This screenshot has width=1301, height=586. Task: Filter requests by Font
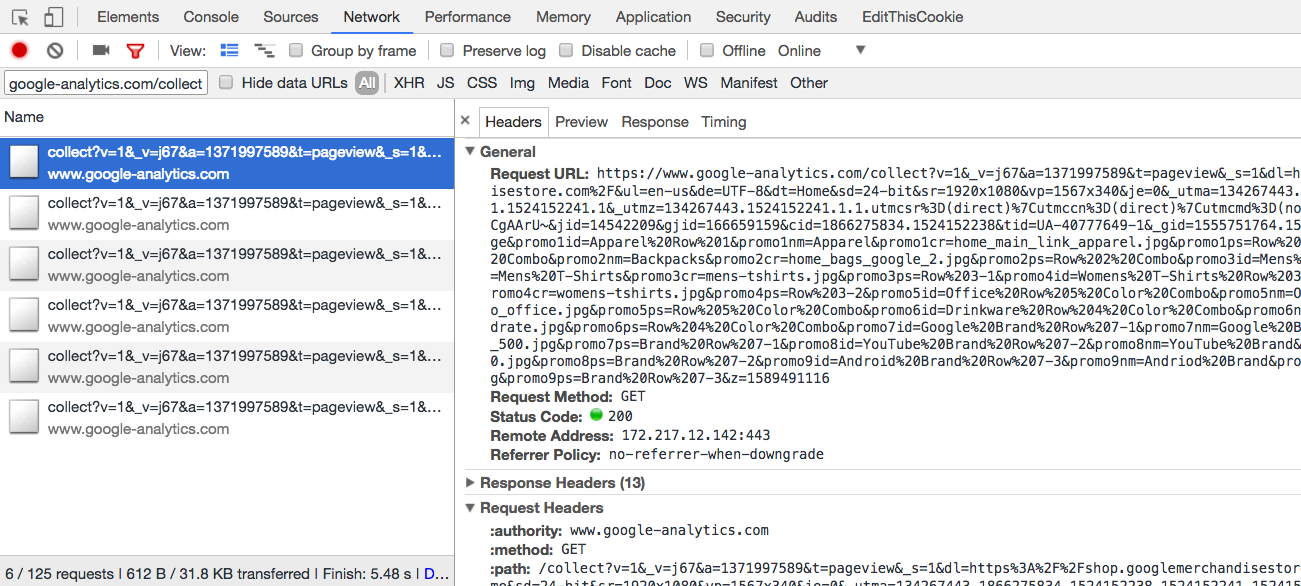click(x=616, y=83)
